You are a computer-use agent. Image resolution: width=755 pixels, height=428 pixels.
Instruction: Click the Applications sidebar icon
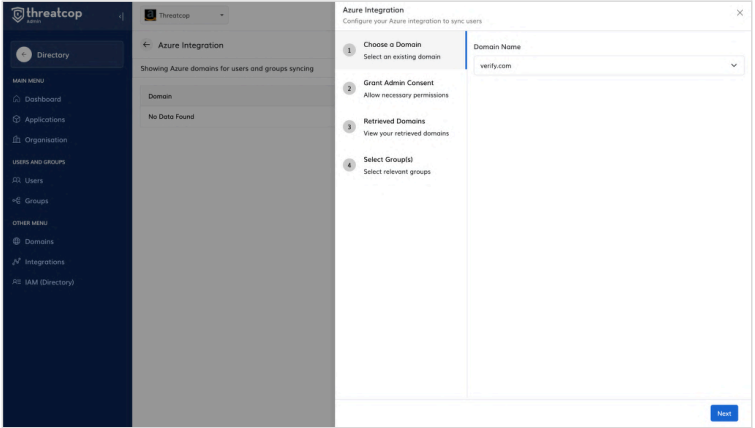[x=16, y=119]
